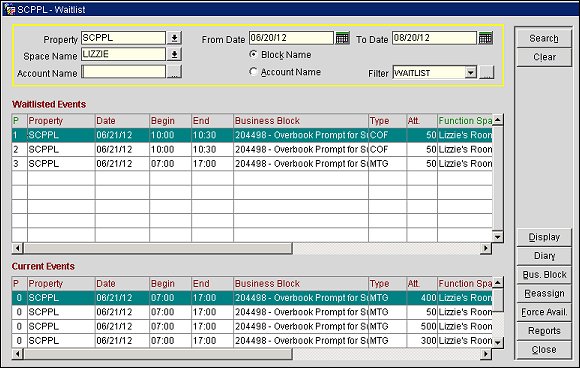Select waitlisted event row with priority 1
The width and height of the screenshot is (580, 368).
pos(252,135)
